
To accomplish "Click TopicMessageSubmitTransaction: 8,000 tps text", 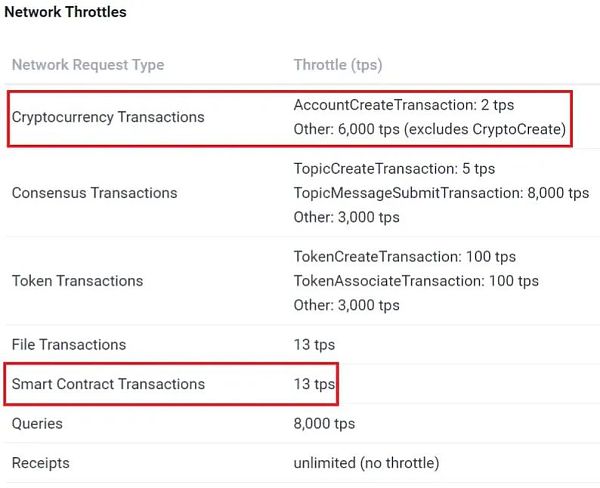I will (441, 192).
